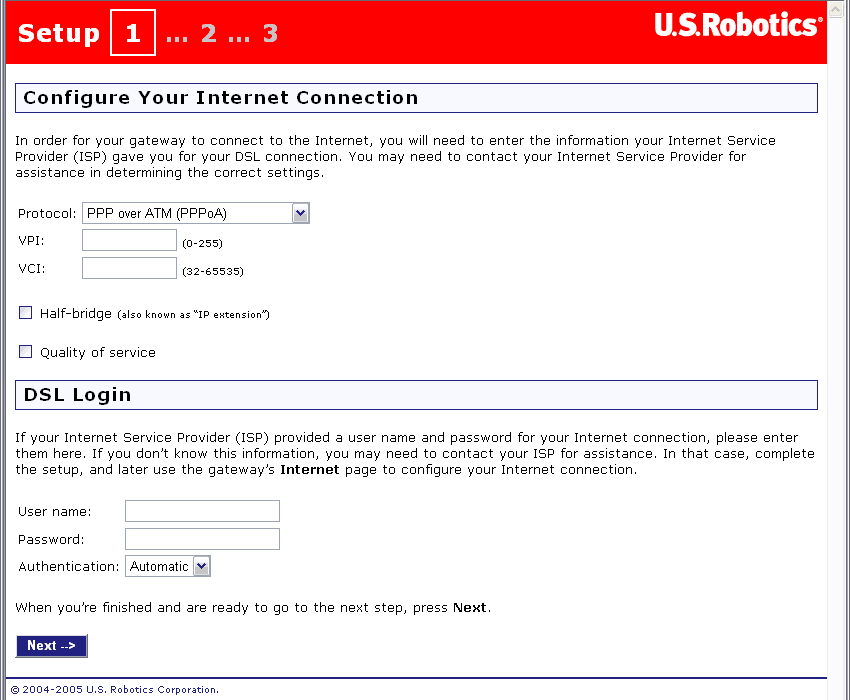Click the 'VPI:' label
Image resolution: width=850 pixels, height=700 pixels.
click(x=31, y=241)
